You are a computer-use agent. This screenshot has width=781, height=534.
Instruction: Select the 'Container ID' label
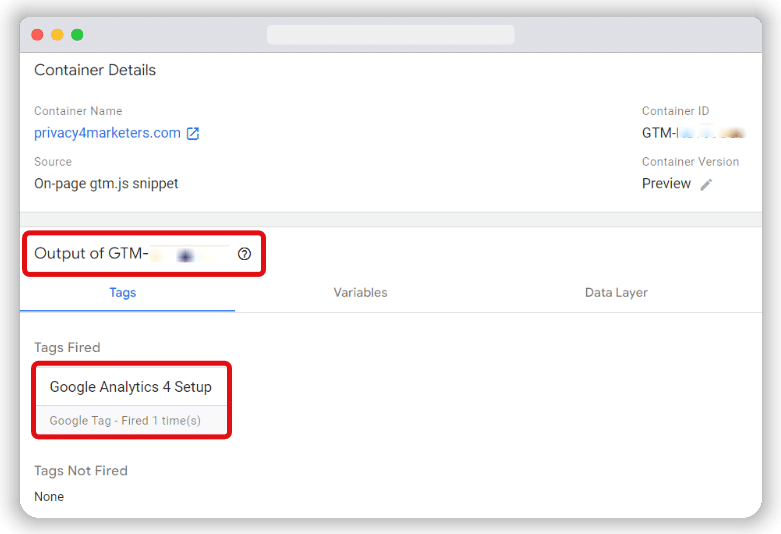675,111
